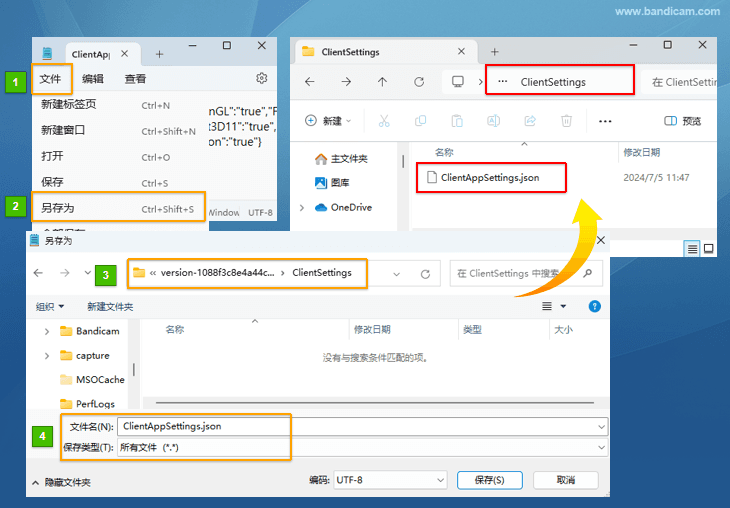The height and width of the screenshot is (508, 730).
Task: Click the This PC monitor icon in address bar
Action: coord(458,81)
